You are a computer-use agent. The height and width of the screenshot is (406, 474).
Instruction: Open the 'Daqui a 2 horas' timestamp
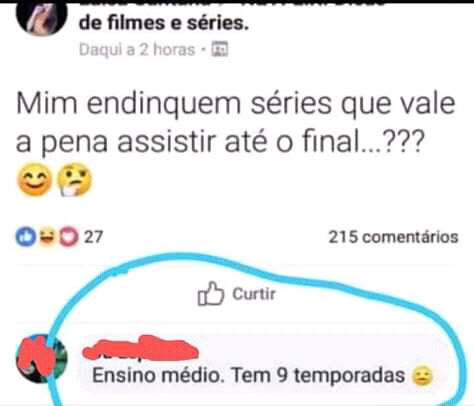point(137,50)
